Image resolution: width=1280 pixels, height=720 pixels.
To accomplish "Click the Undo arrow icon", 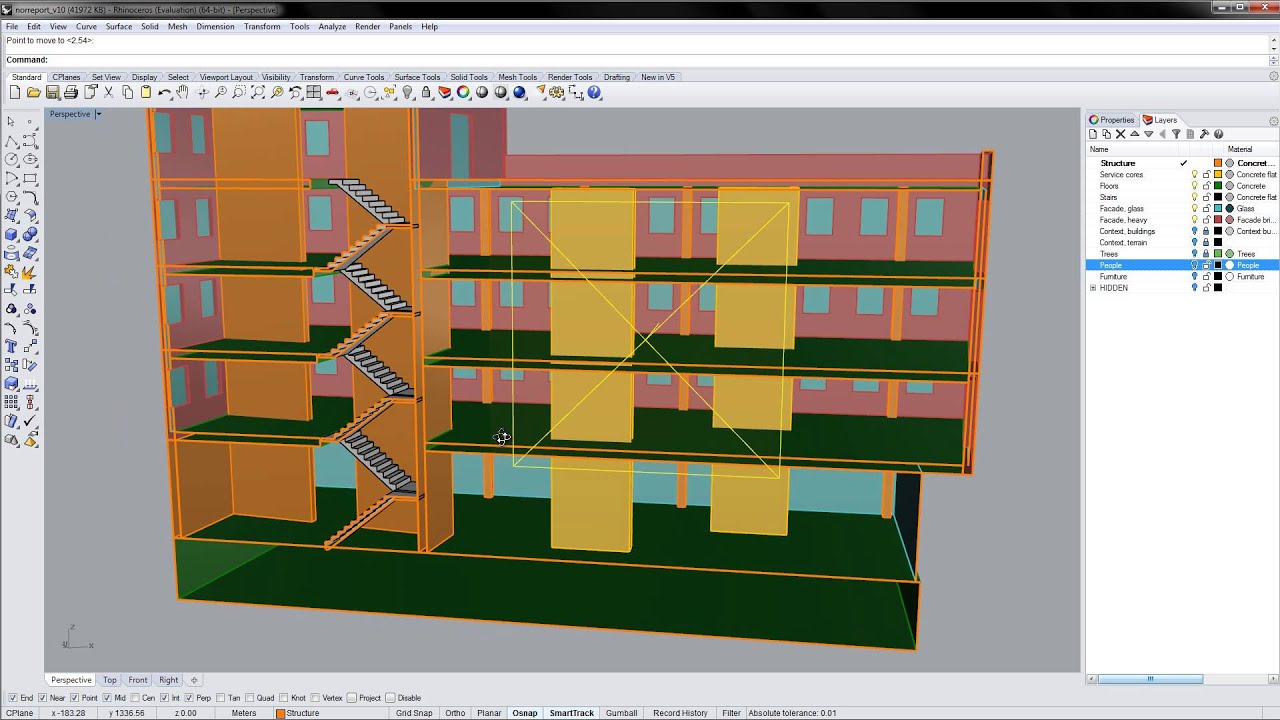I will (x=165, y=92).
